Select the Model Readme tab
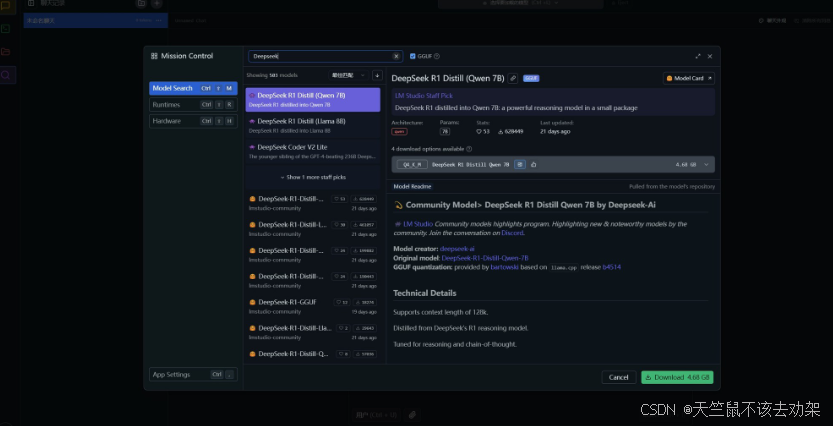833x426 pixels. click(x=412, y=187)
